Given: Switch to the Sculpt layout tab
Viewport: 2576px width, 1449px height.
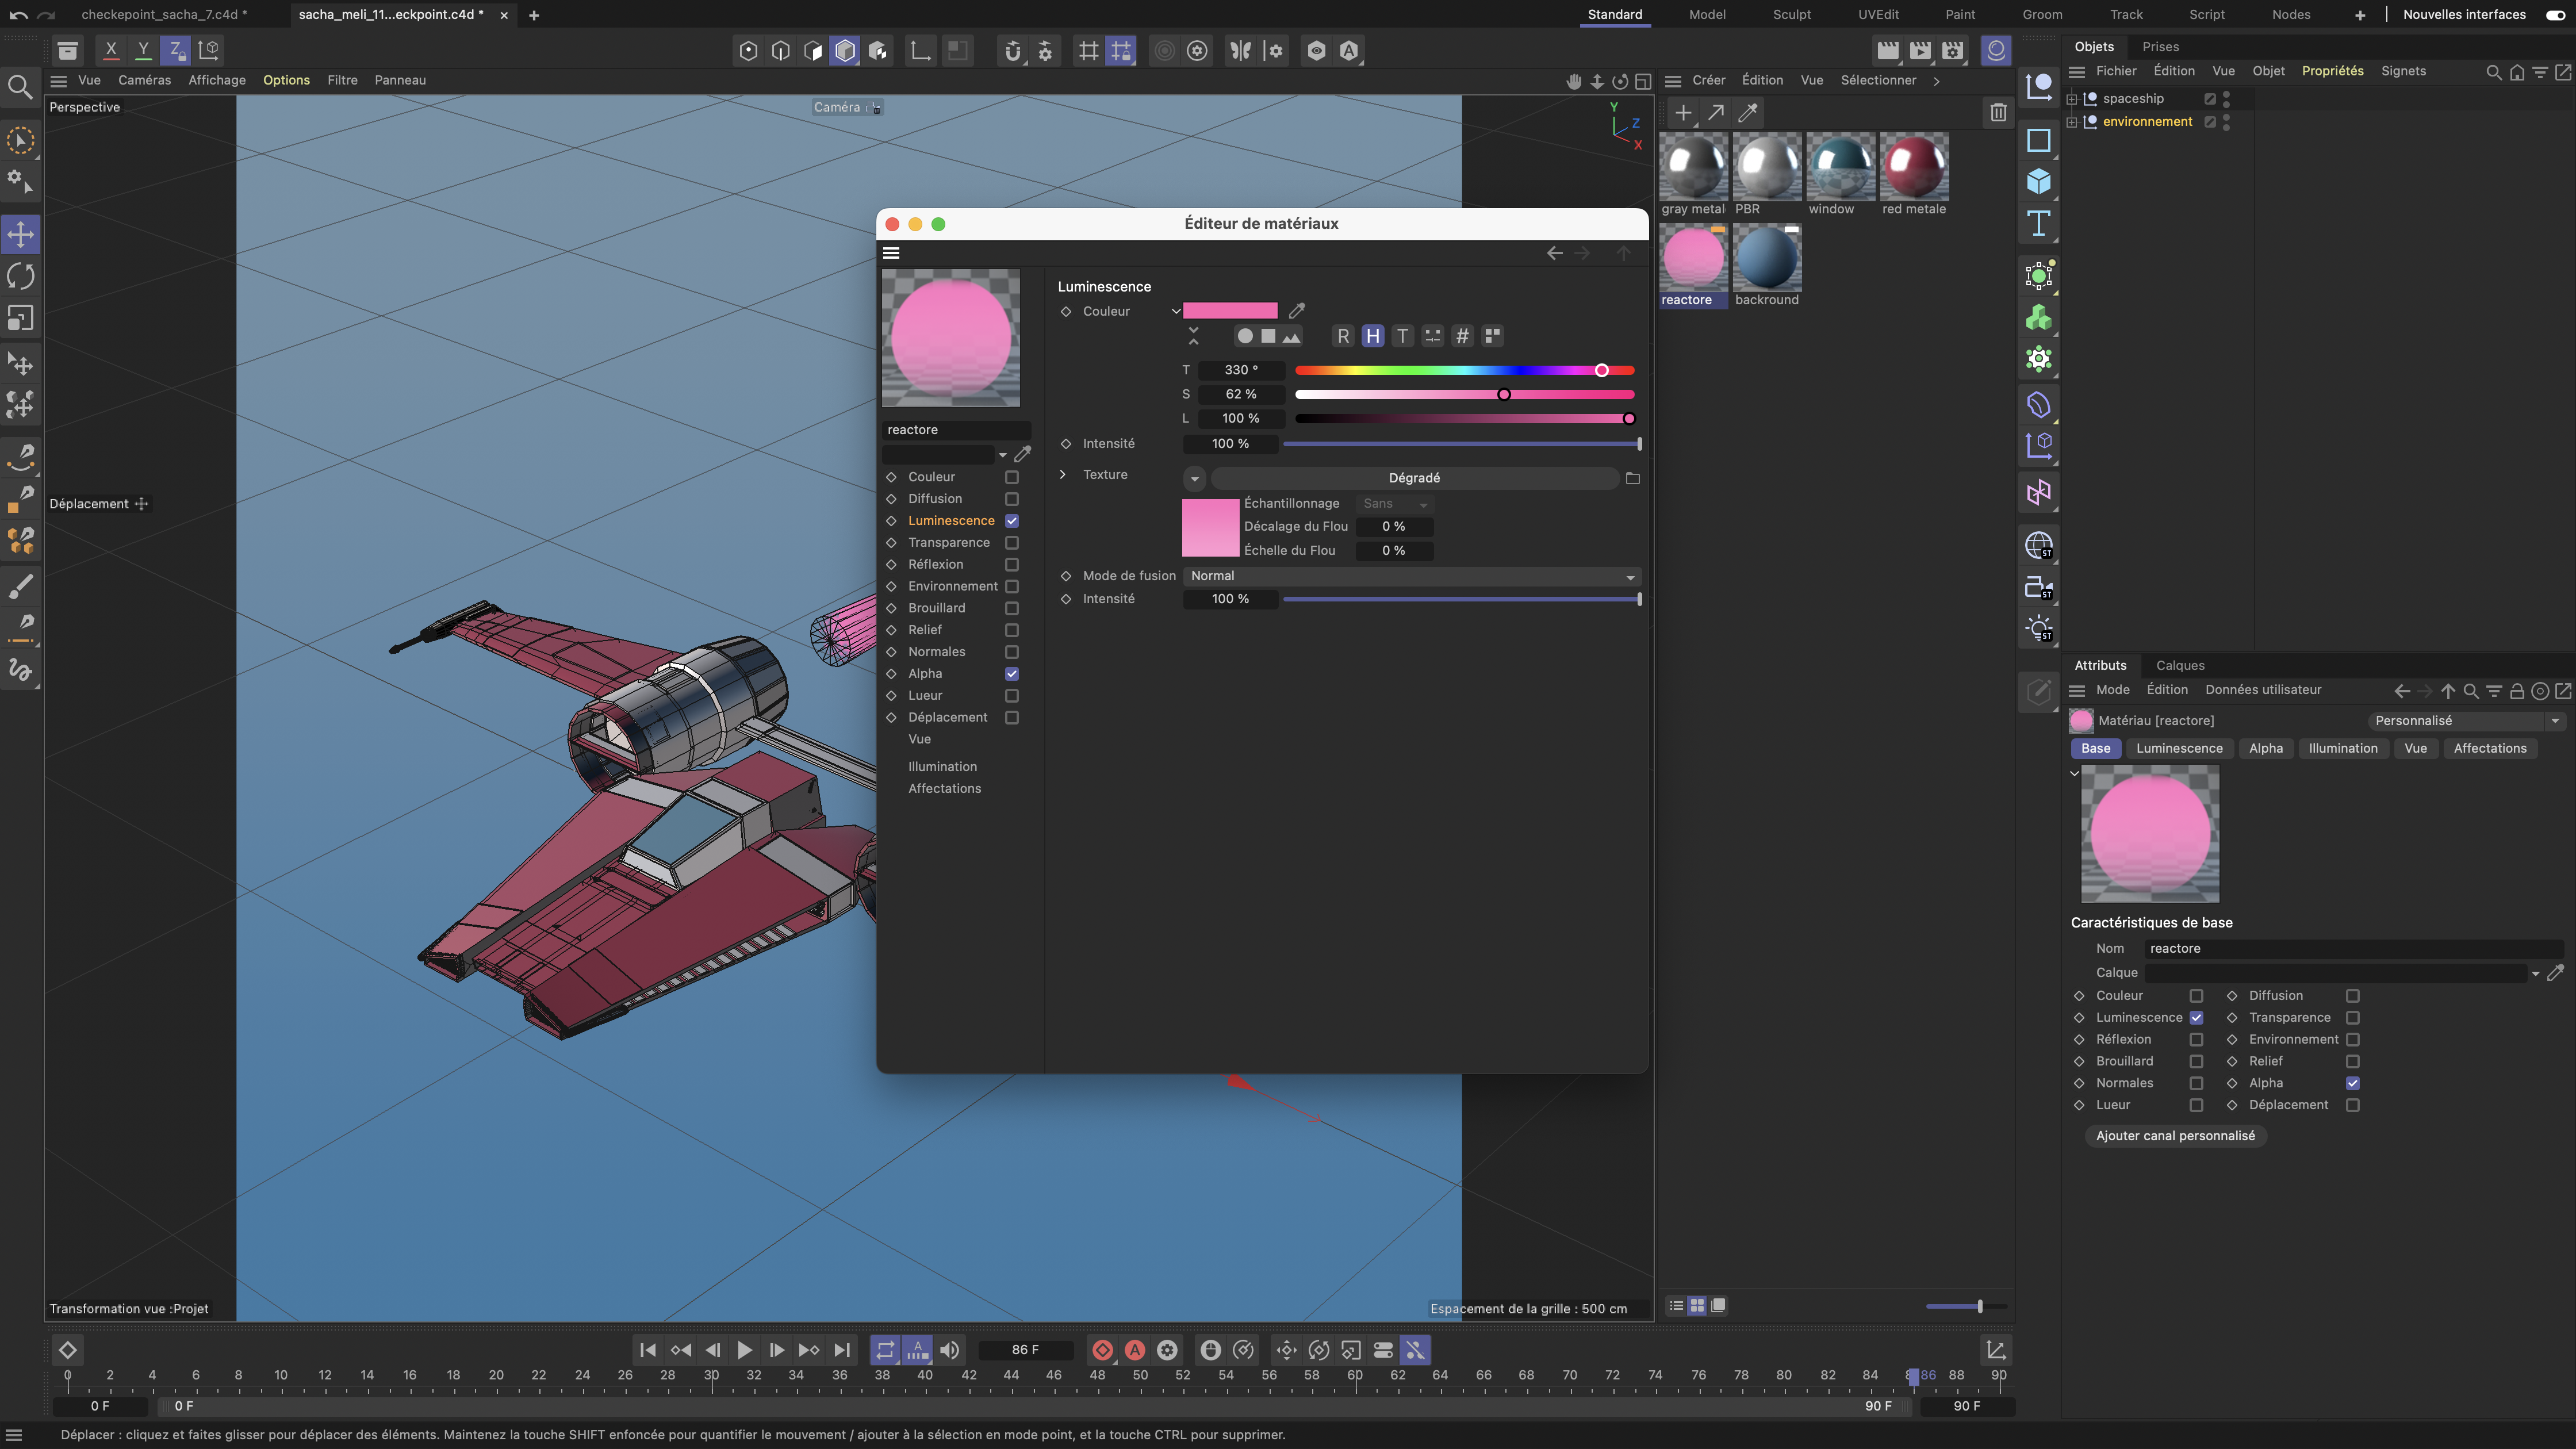Looking at the screenshot, I should coord(1791,14).
